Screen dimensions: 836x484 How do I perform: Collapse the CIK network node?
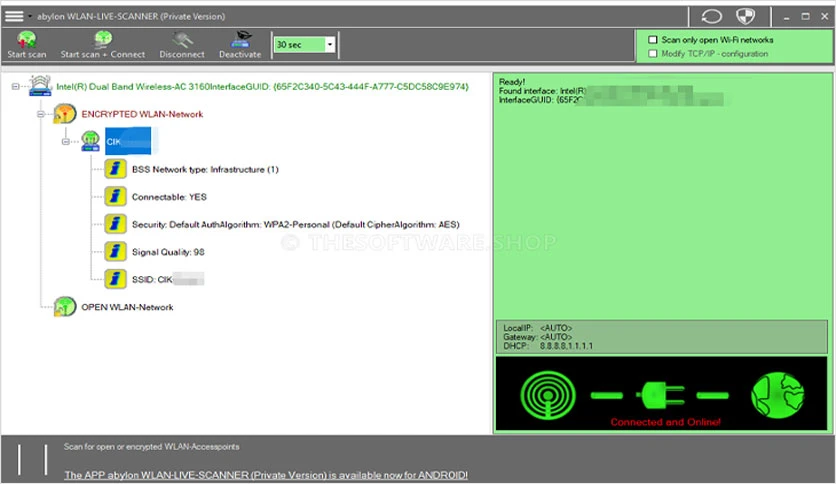coord(66,142)
